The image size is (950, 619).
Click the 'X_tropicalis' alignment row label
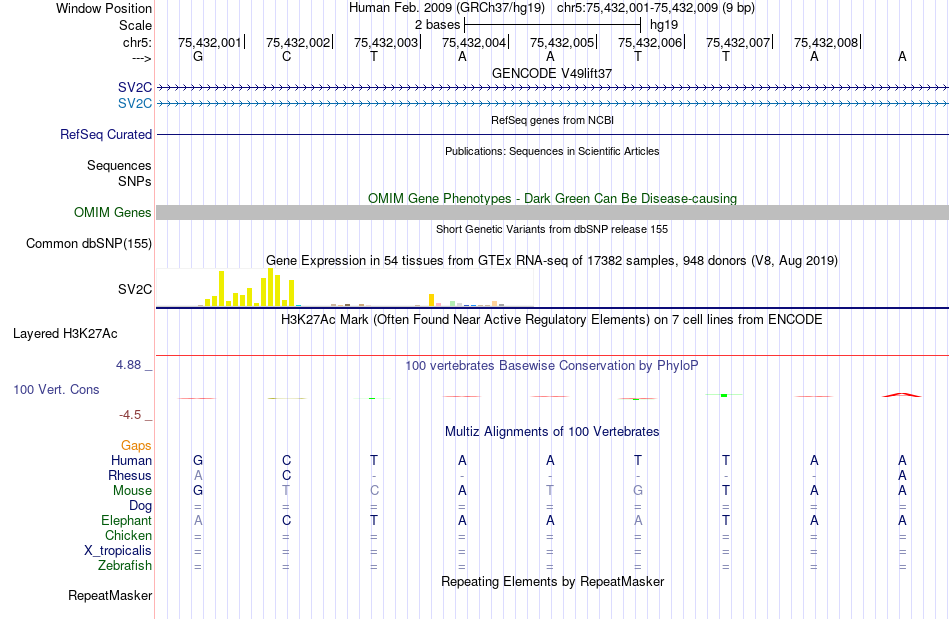coord(118,551)
